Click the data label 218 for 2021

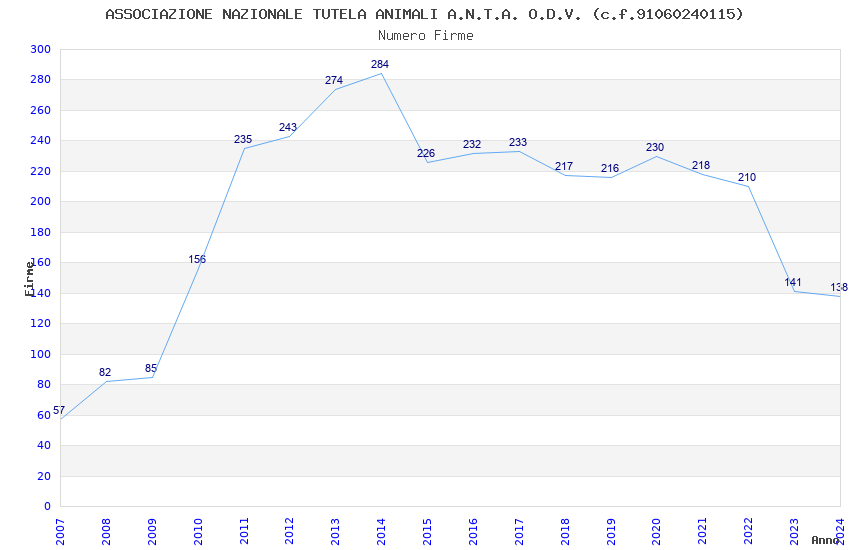click(x=701, y=165)
